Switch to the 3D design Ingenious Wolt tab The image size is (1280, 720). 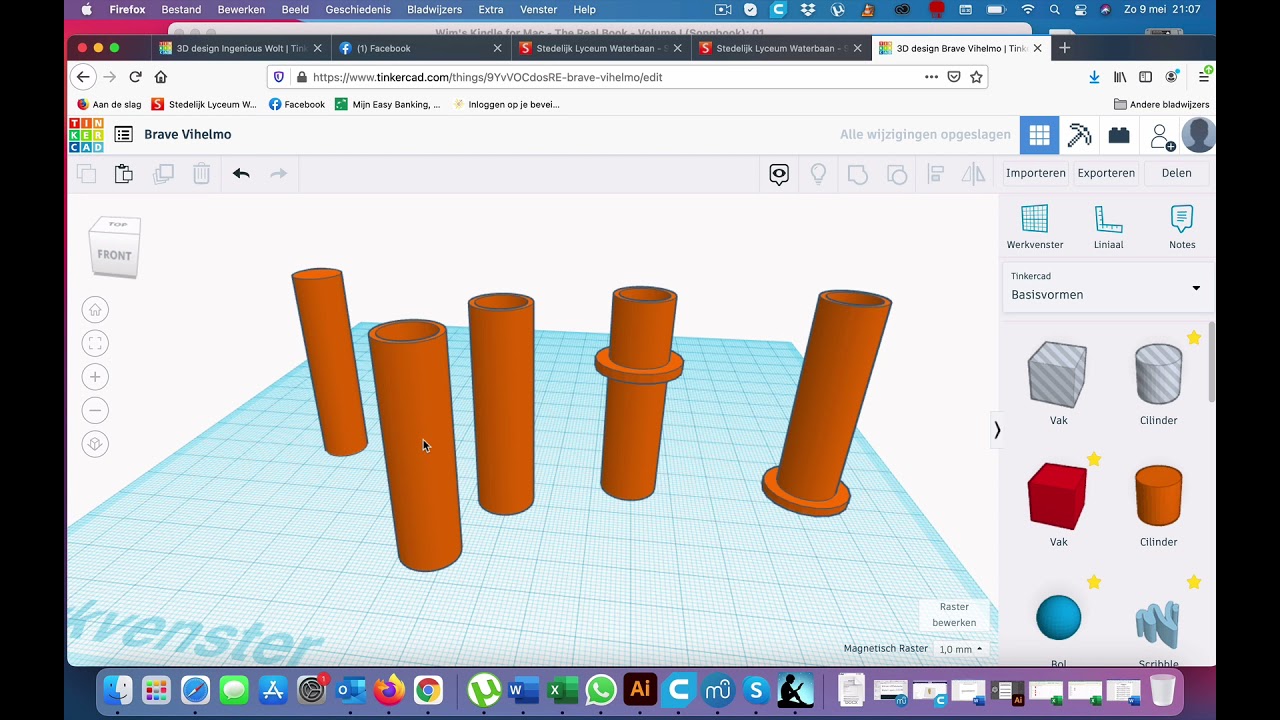240,48
